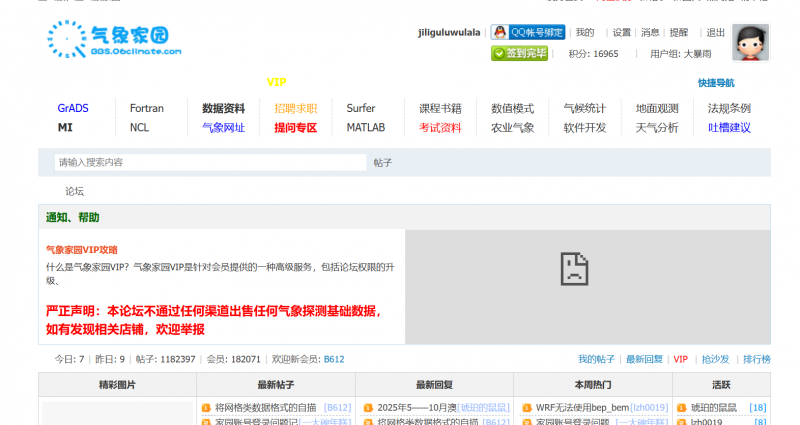Image resolution: width=800 pixels, height=425 pixels.
Task: Click the QQ帐号绑定 penguin button
Action: [528, 32]
